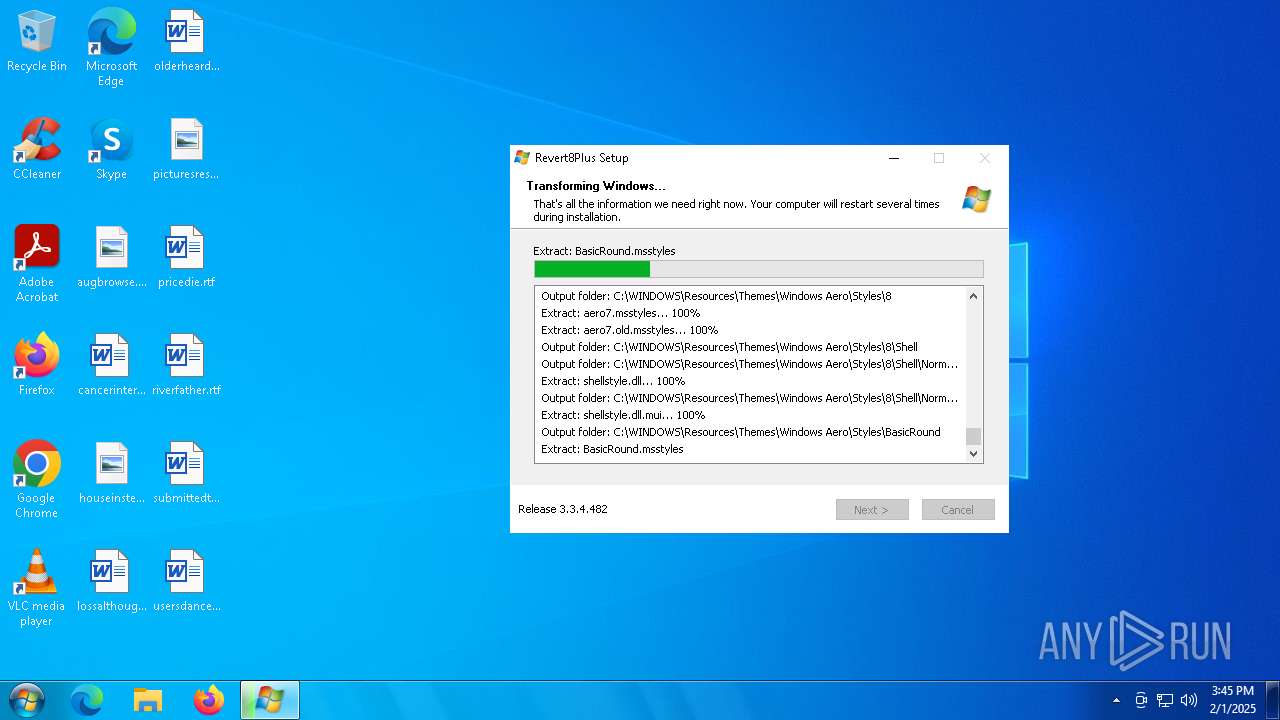Open the volume control tray icon
Screen dimensions: 1280x720
(x=1189, y=700)
